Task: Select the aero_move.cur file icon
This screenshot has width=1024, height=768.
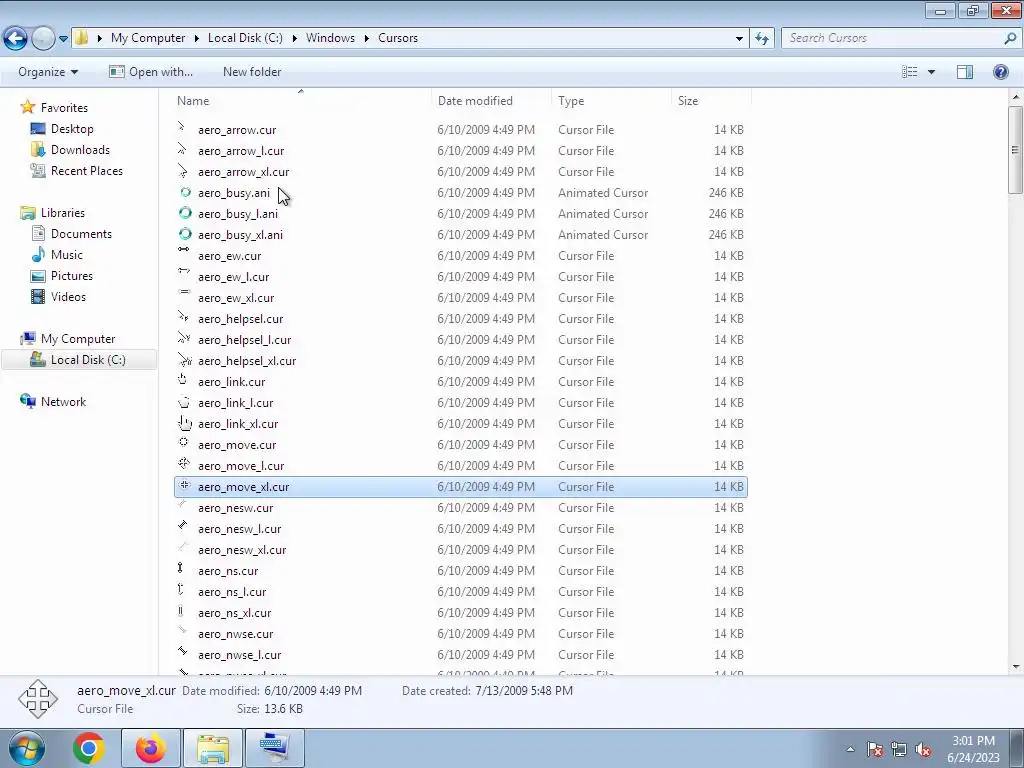Action: point(184,443)
